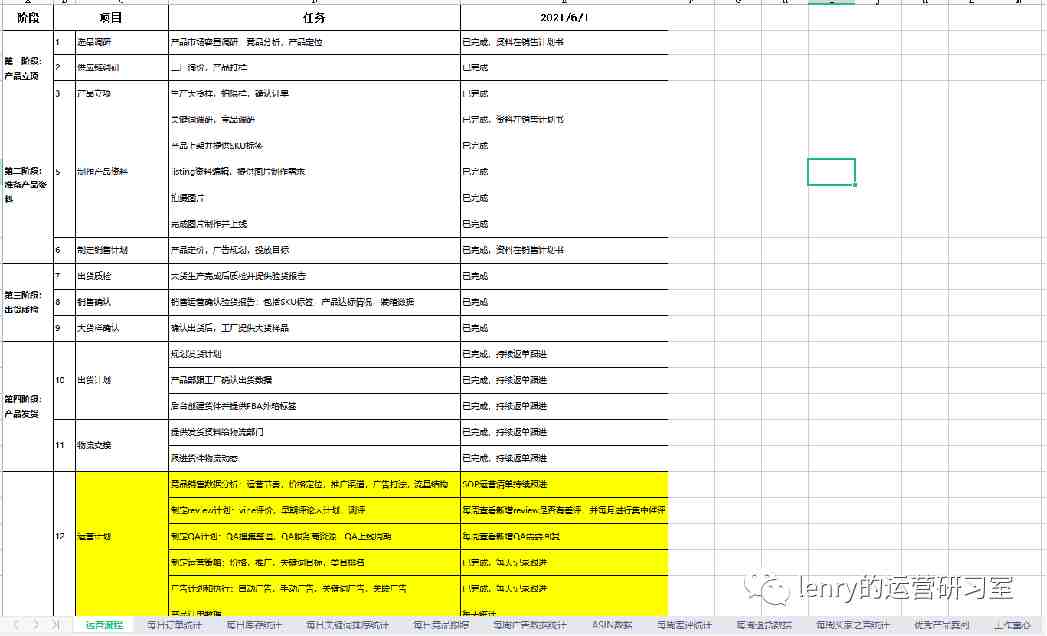Screen dimensions: 1047x636
Task: Select the 出货计划 project cell
Action: click(122, 380)
